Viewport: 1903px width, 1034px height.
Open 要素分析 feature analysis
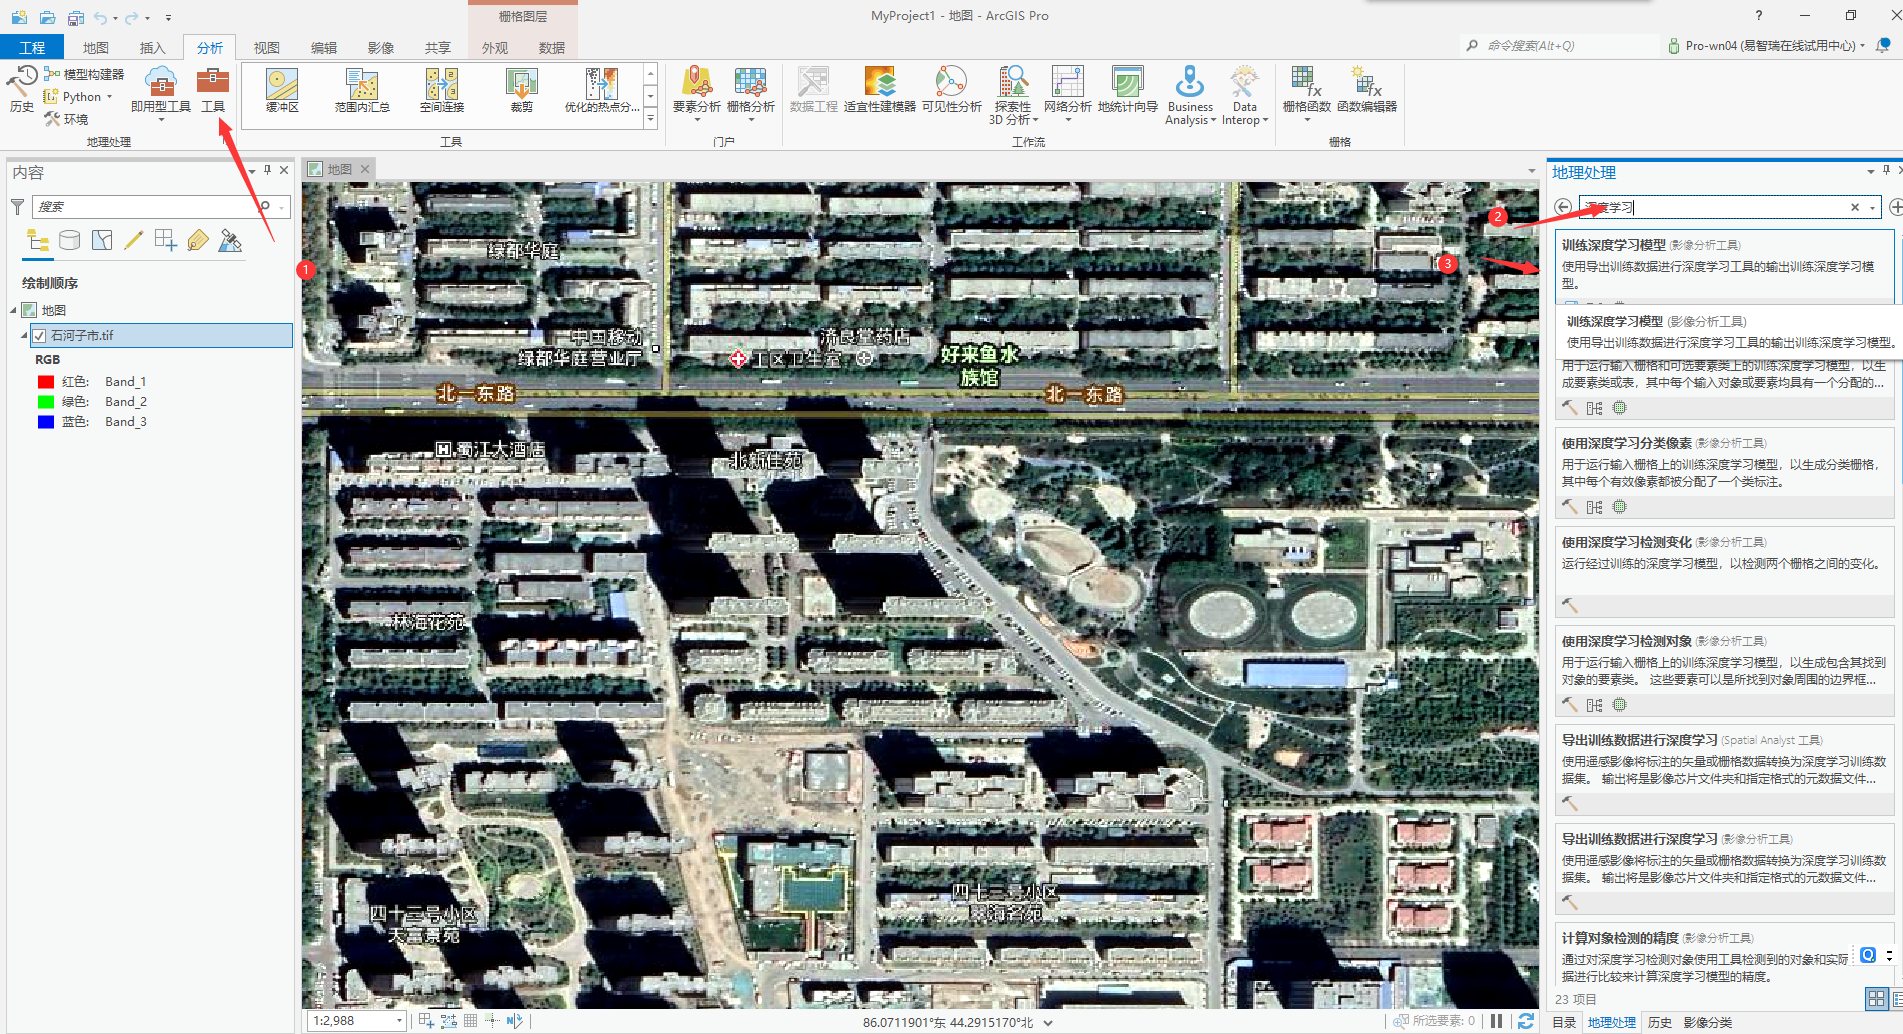coord(697,92)
